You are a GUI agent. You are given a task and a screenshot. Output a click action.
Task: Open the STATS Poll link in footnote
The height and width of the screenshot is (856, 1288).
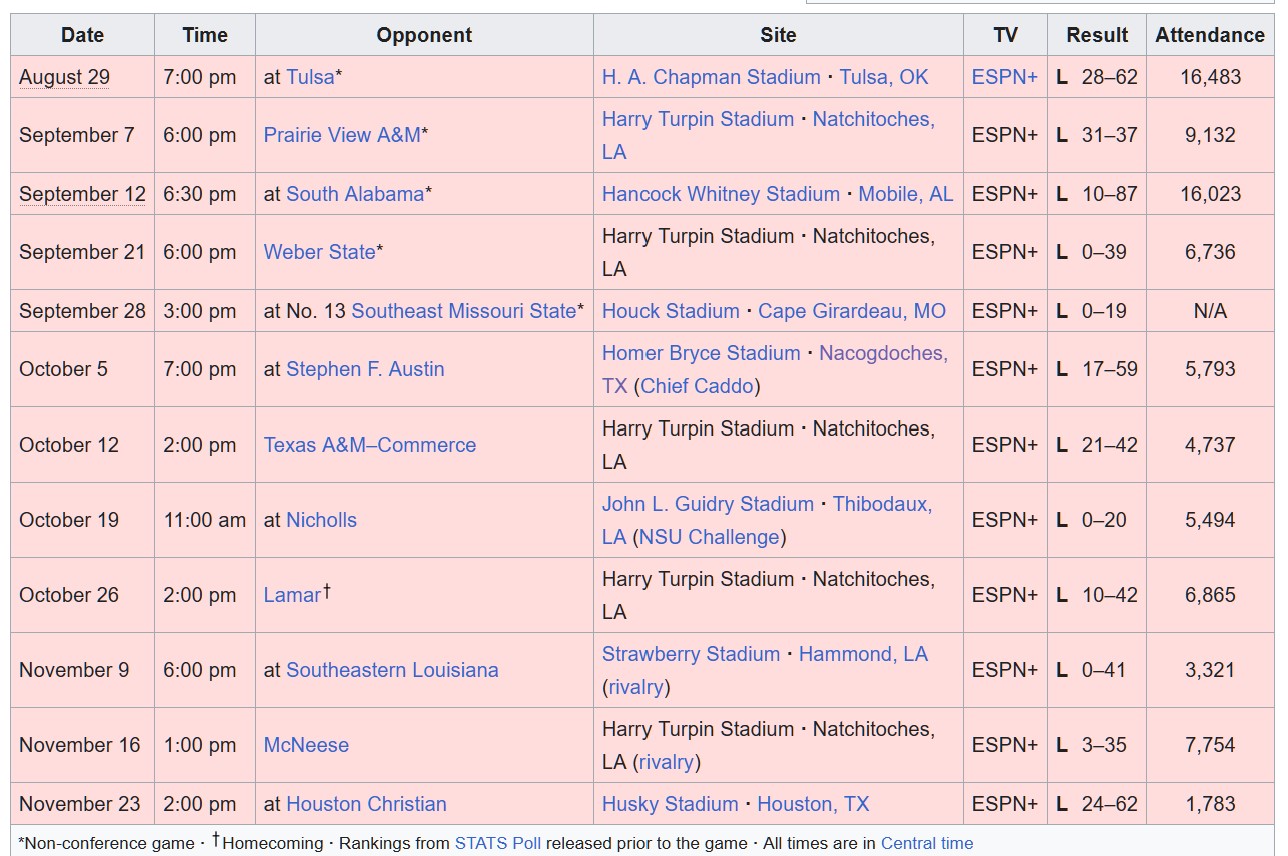(498, 843)
